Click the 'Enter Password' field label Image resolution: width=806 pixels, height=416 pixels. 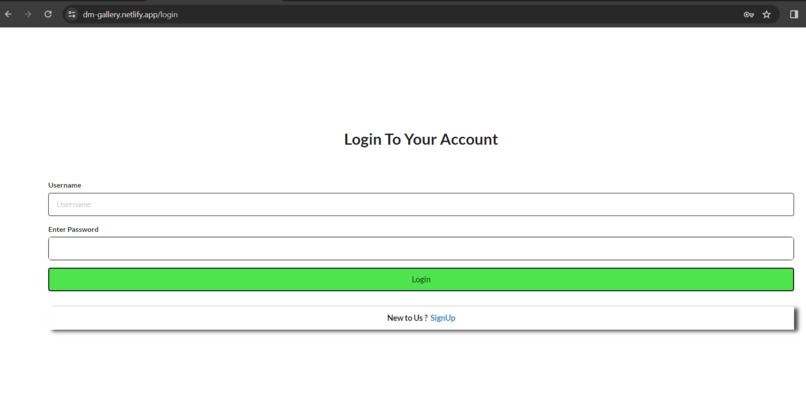click(x=73, y=229)
